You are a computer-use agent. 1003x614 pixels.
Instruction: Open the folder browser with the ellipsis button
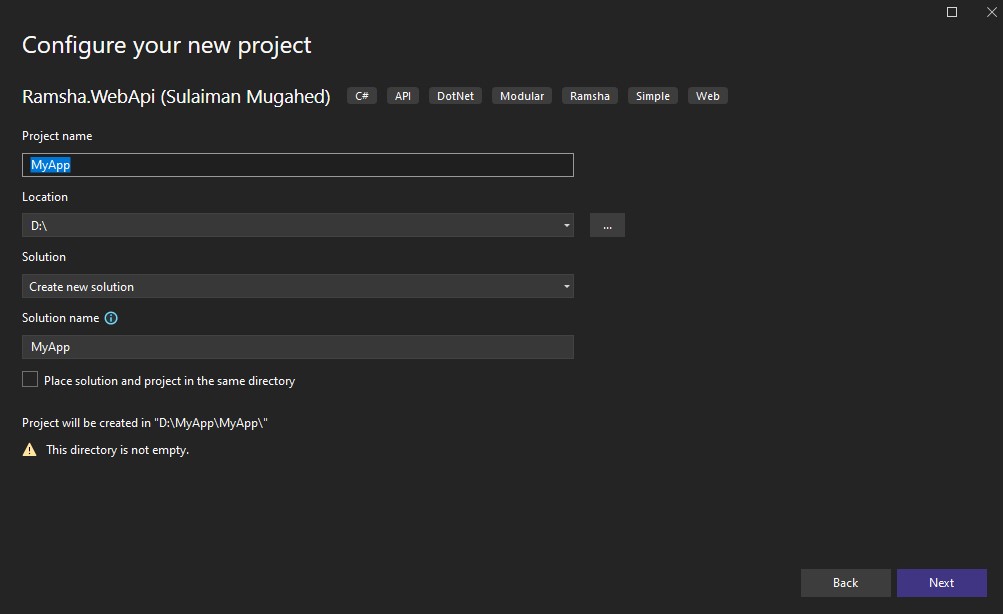coord(606,224)
